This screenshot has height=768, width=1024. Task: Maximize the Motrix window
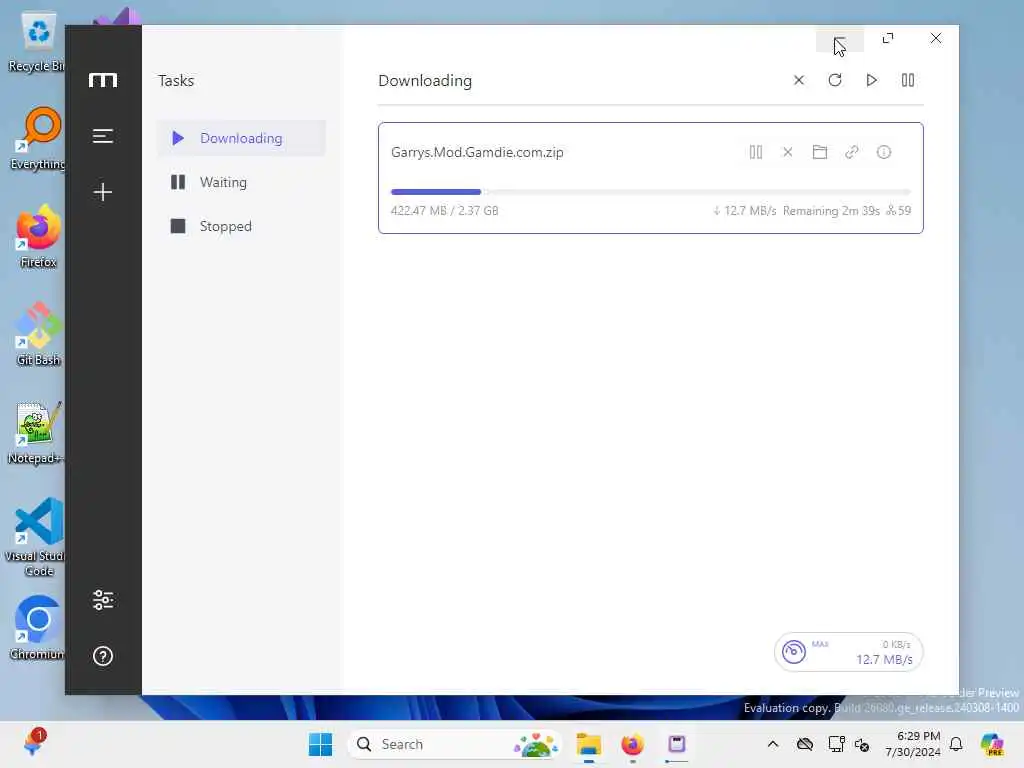point(888,39)
